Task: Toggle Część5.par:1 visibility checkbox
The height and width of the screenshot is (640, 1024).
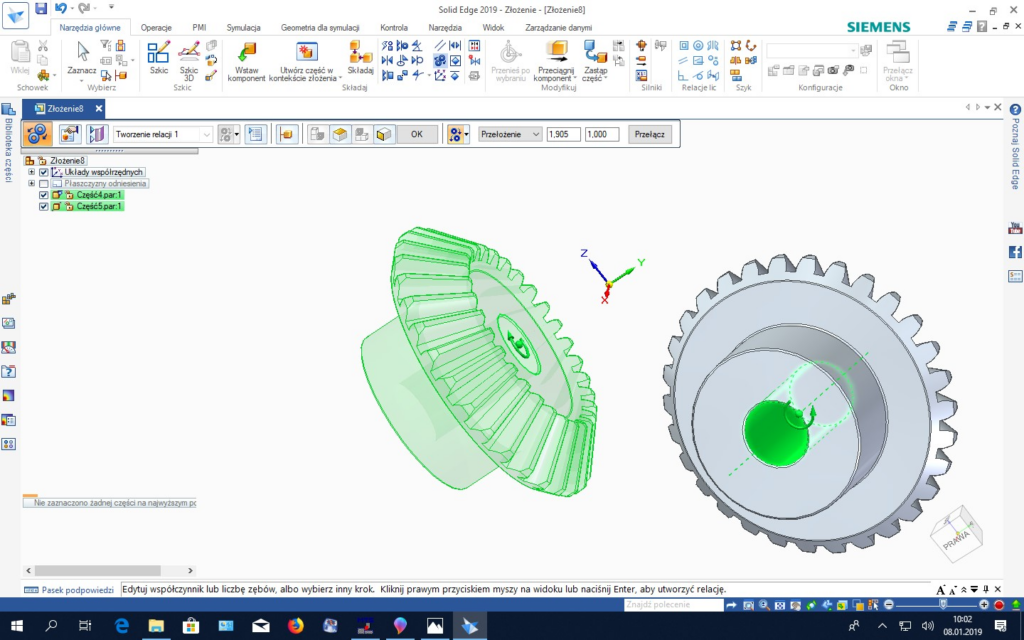Action: point(44,206)
